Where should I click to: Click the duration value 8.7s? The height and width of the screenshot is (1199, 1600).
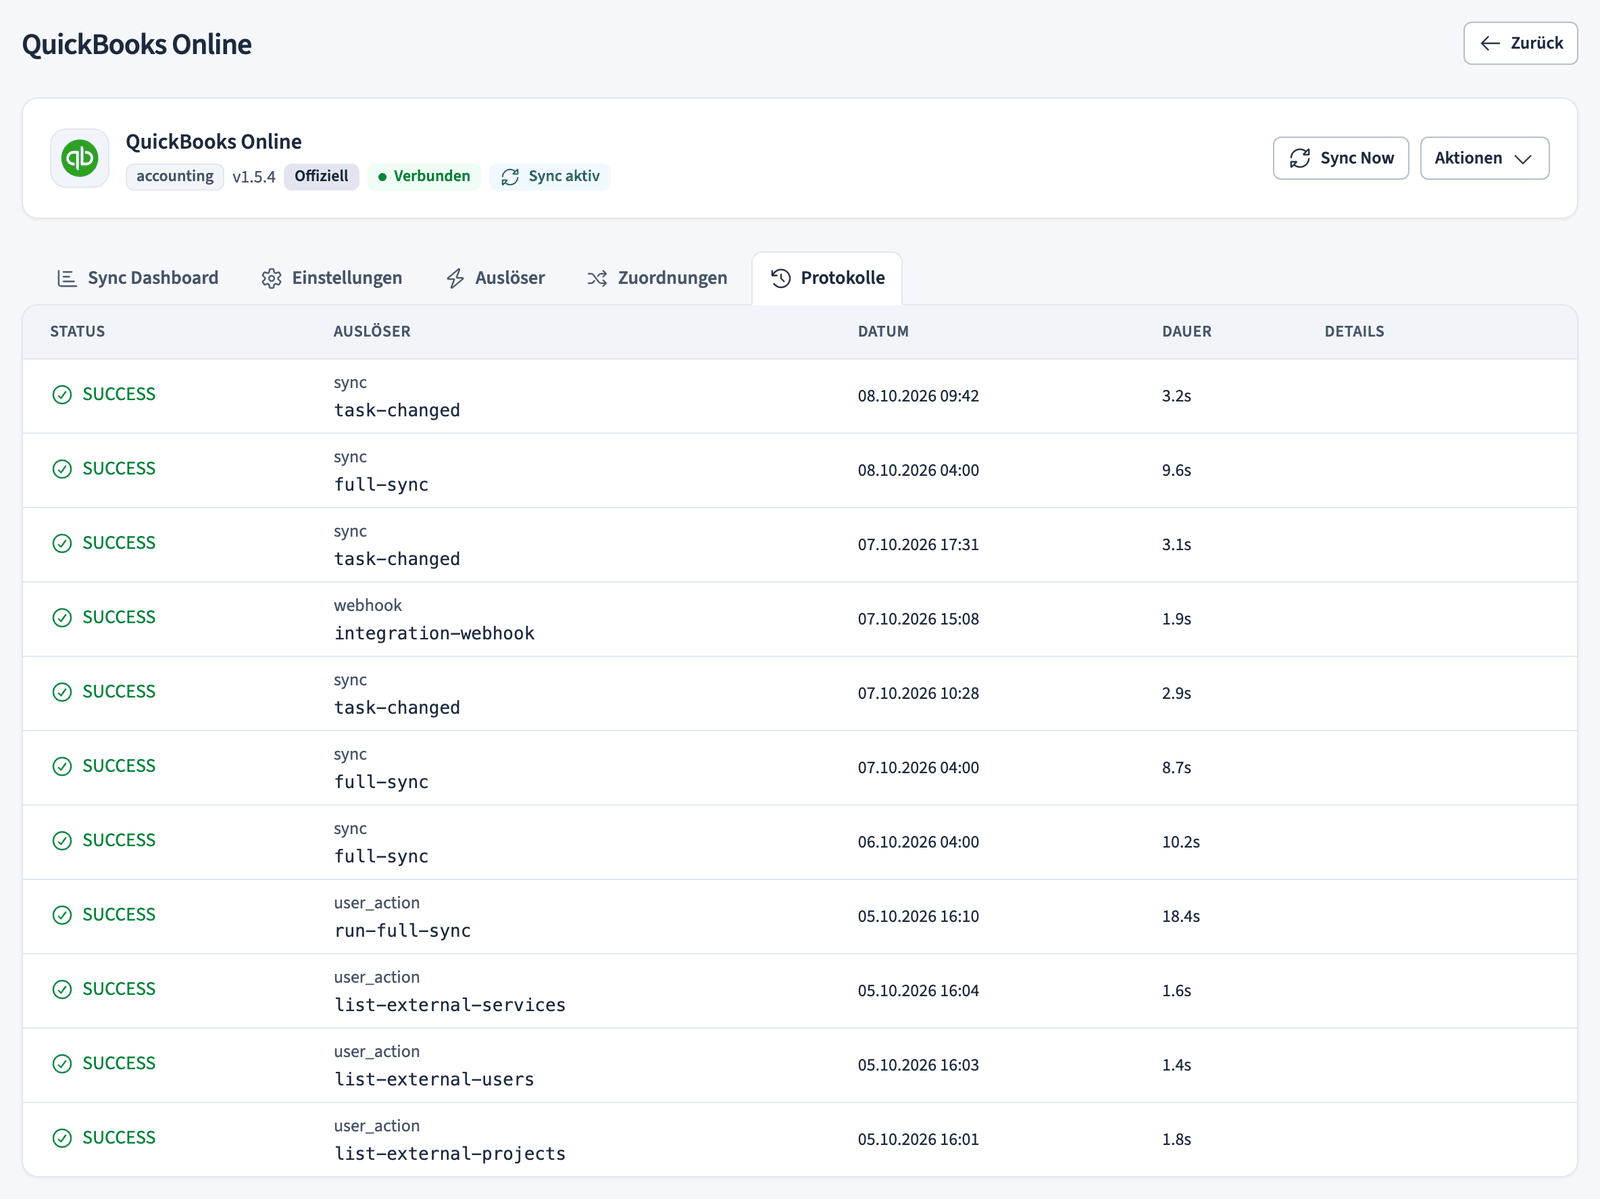1176,768
